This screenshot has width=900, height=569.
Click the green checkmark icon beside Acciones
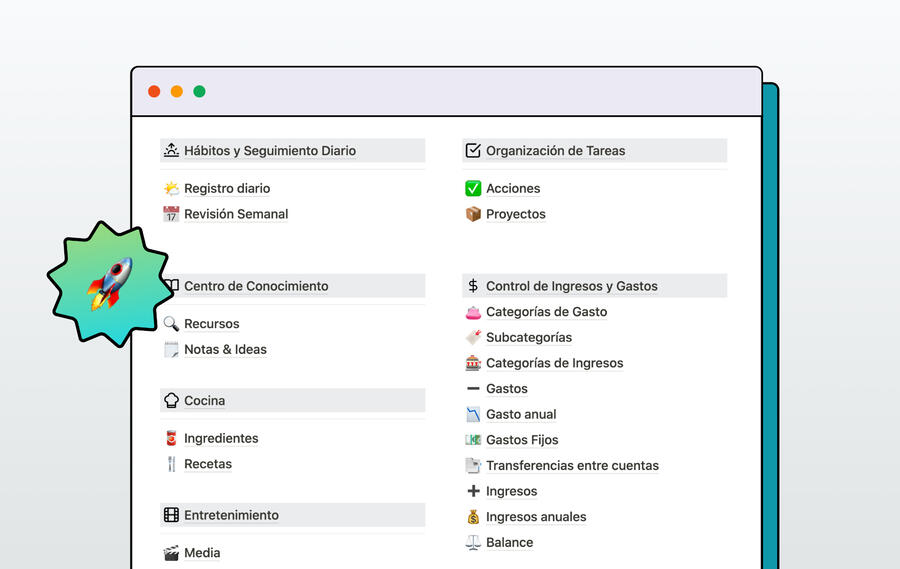[x=473, y=188]
